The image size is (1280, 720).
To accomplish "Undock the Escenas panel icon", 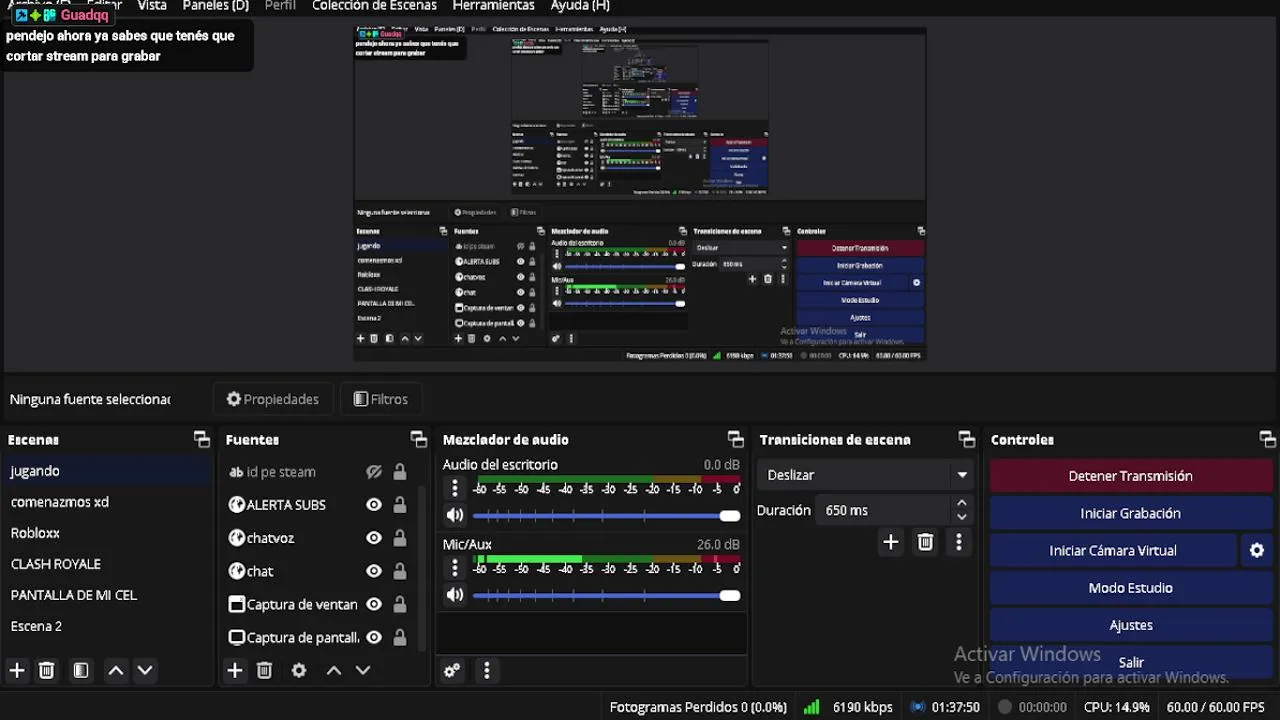I will click(202, 439).
